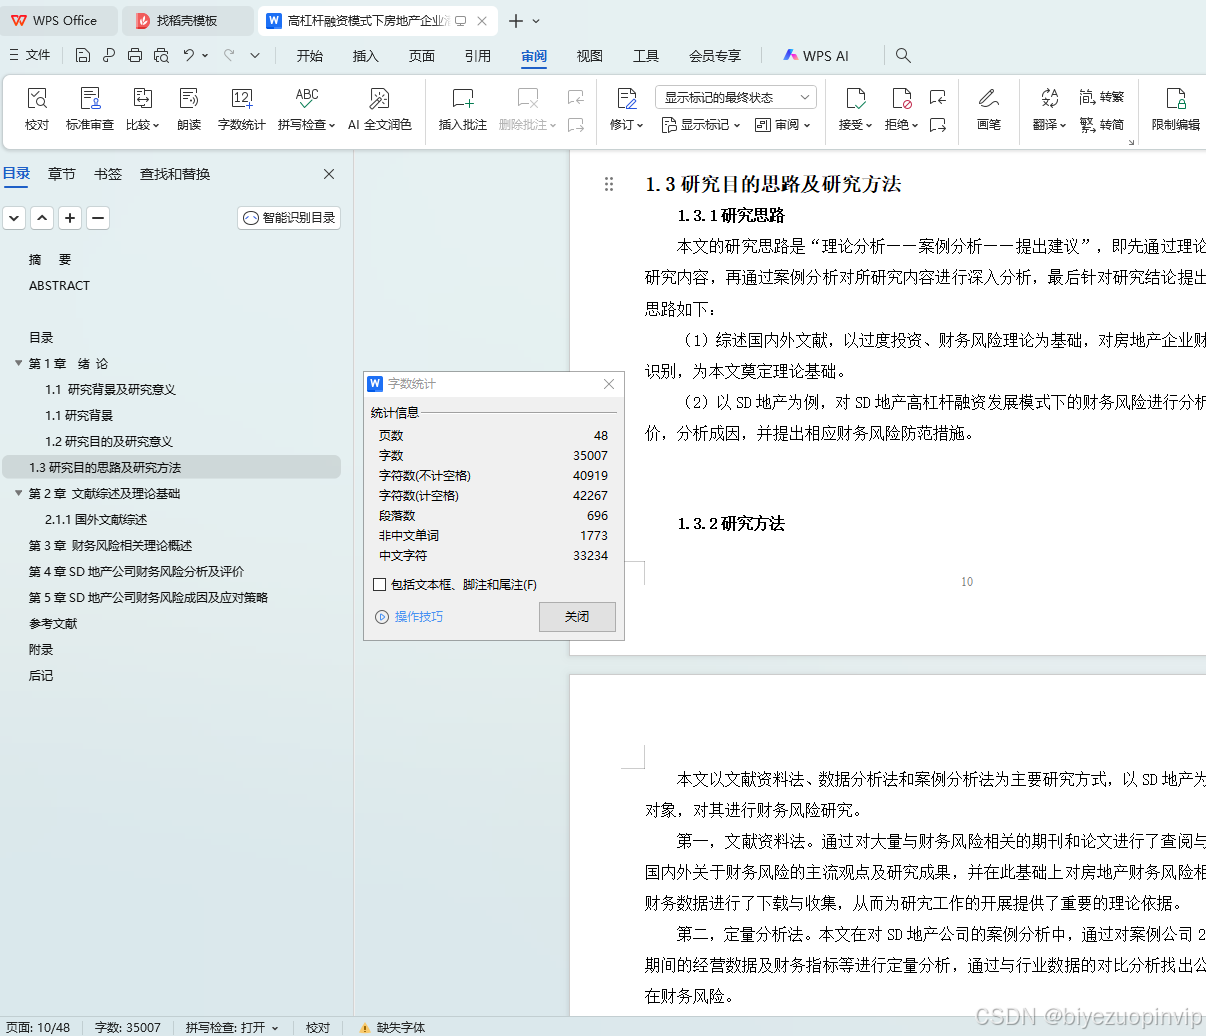Viewport: 1206px width, 1036px height.
Task: Close the navigation pane with X
Action: tap(329, 174)
